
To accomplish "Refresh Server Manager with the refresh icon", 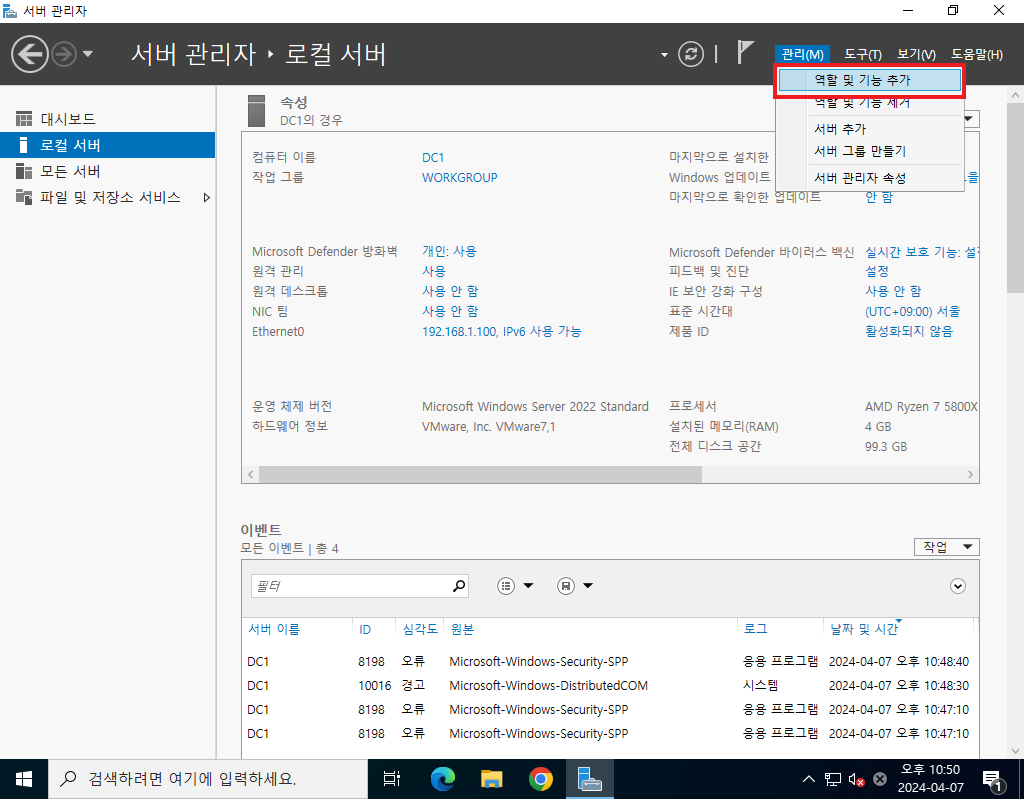I will (691, 54).
